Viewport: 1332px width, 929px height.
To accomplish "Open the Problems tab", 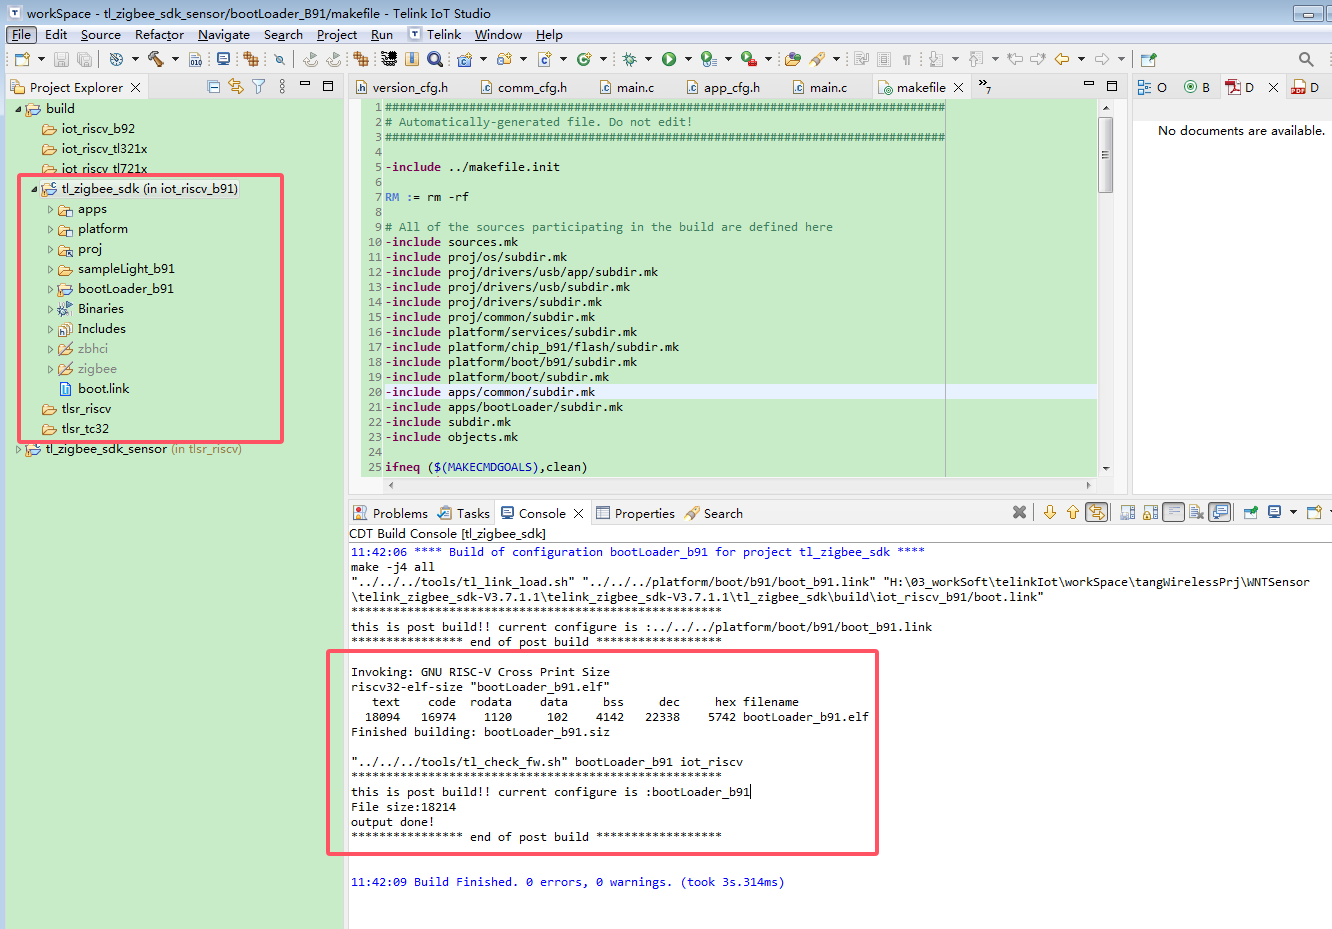I will tap(390, 513).
